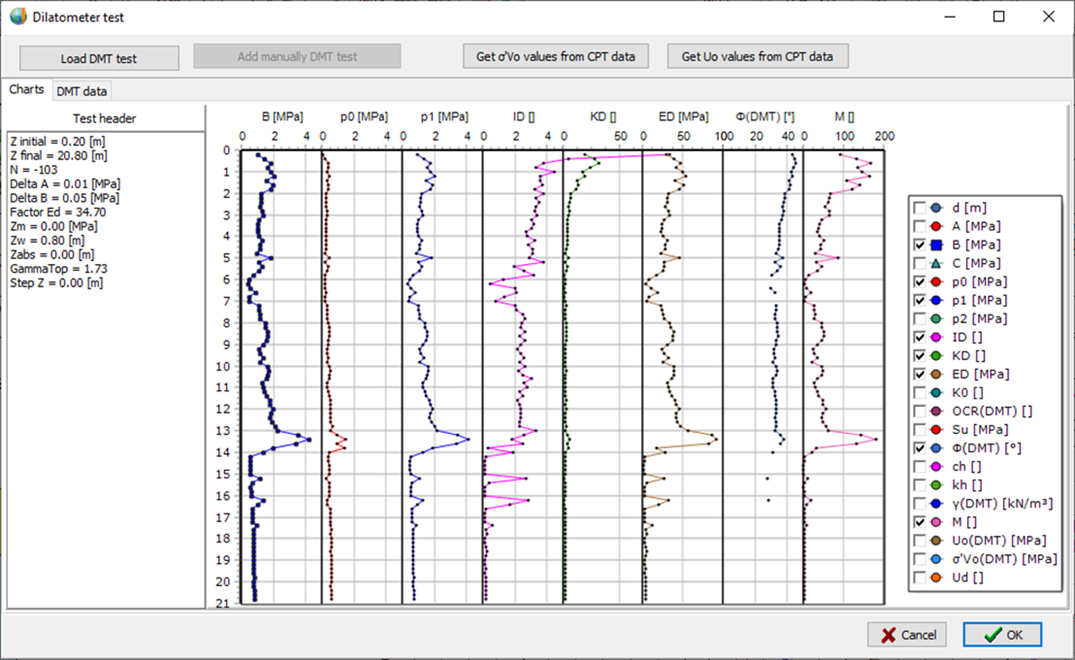Click the B [MPa] chart title
This screenshot has width=1075, height=660.
click(x=282, y=117)
